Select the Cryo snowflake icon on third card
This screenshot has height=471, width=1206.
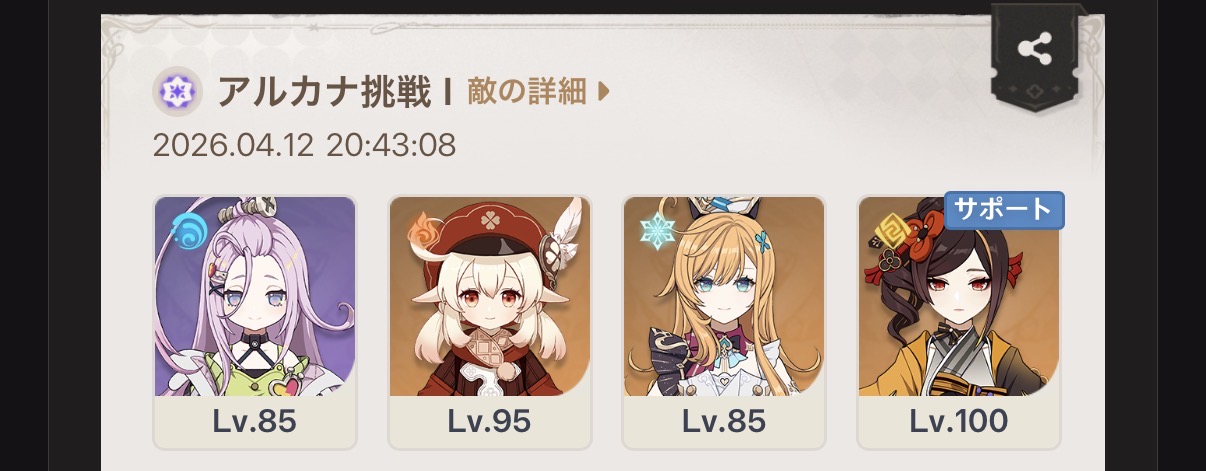point(658,232)
